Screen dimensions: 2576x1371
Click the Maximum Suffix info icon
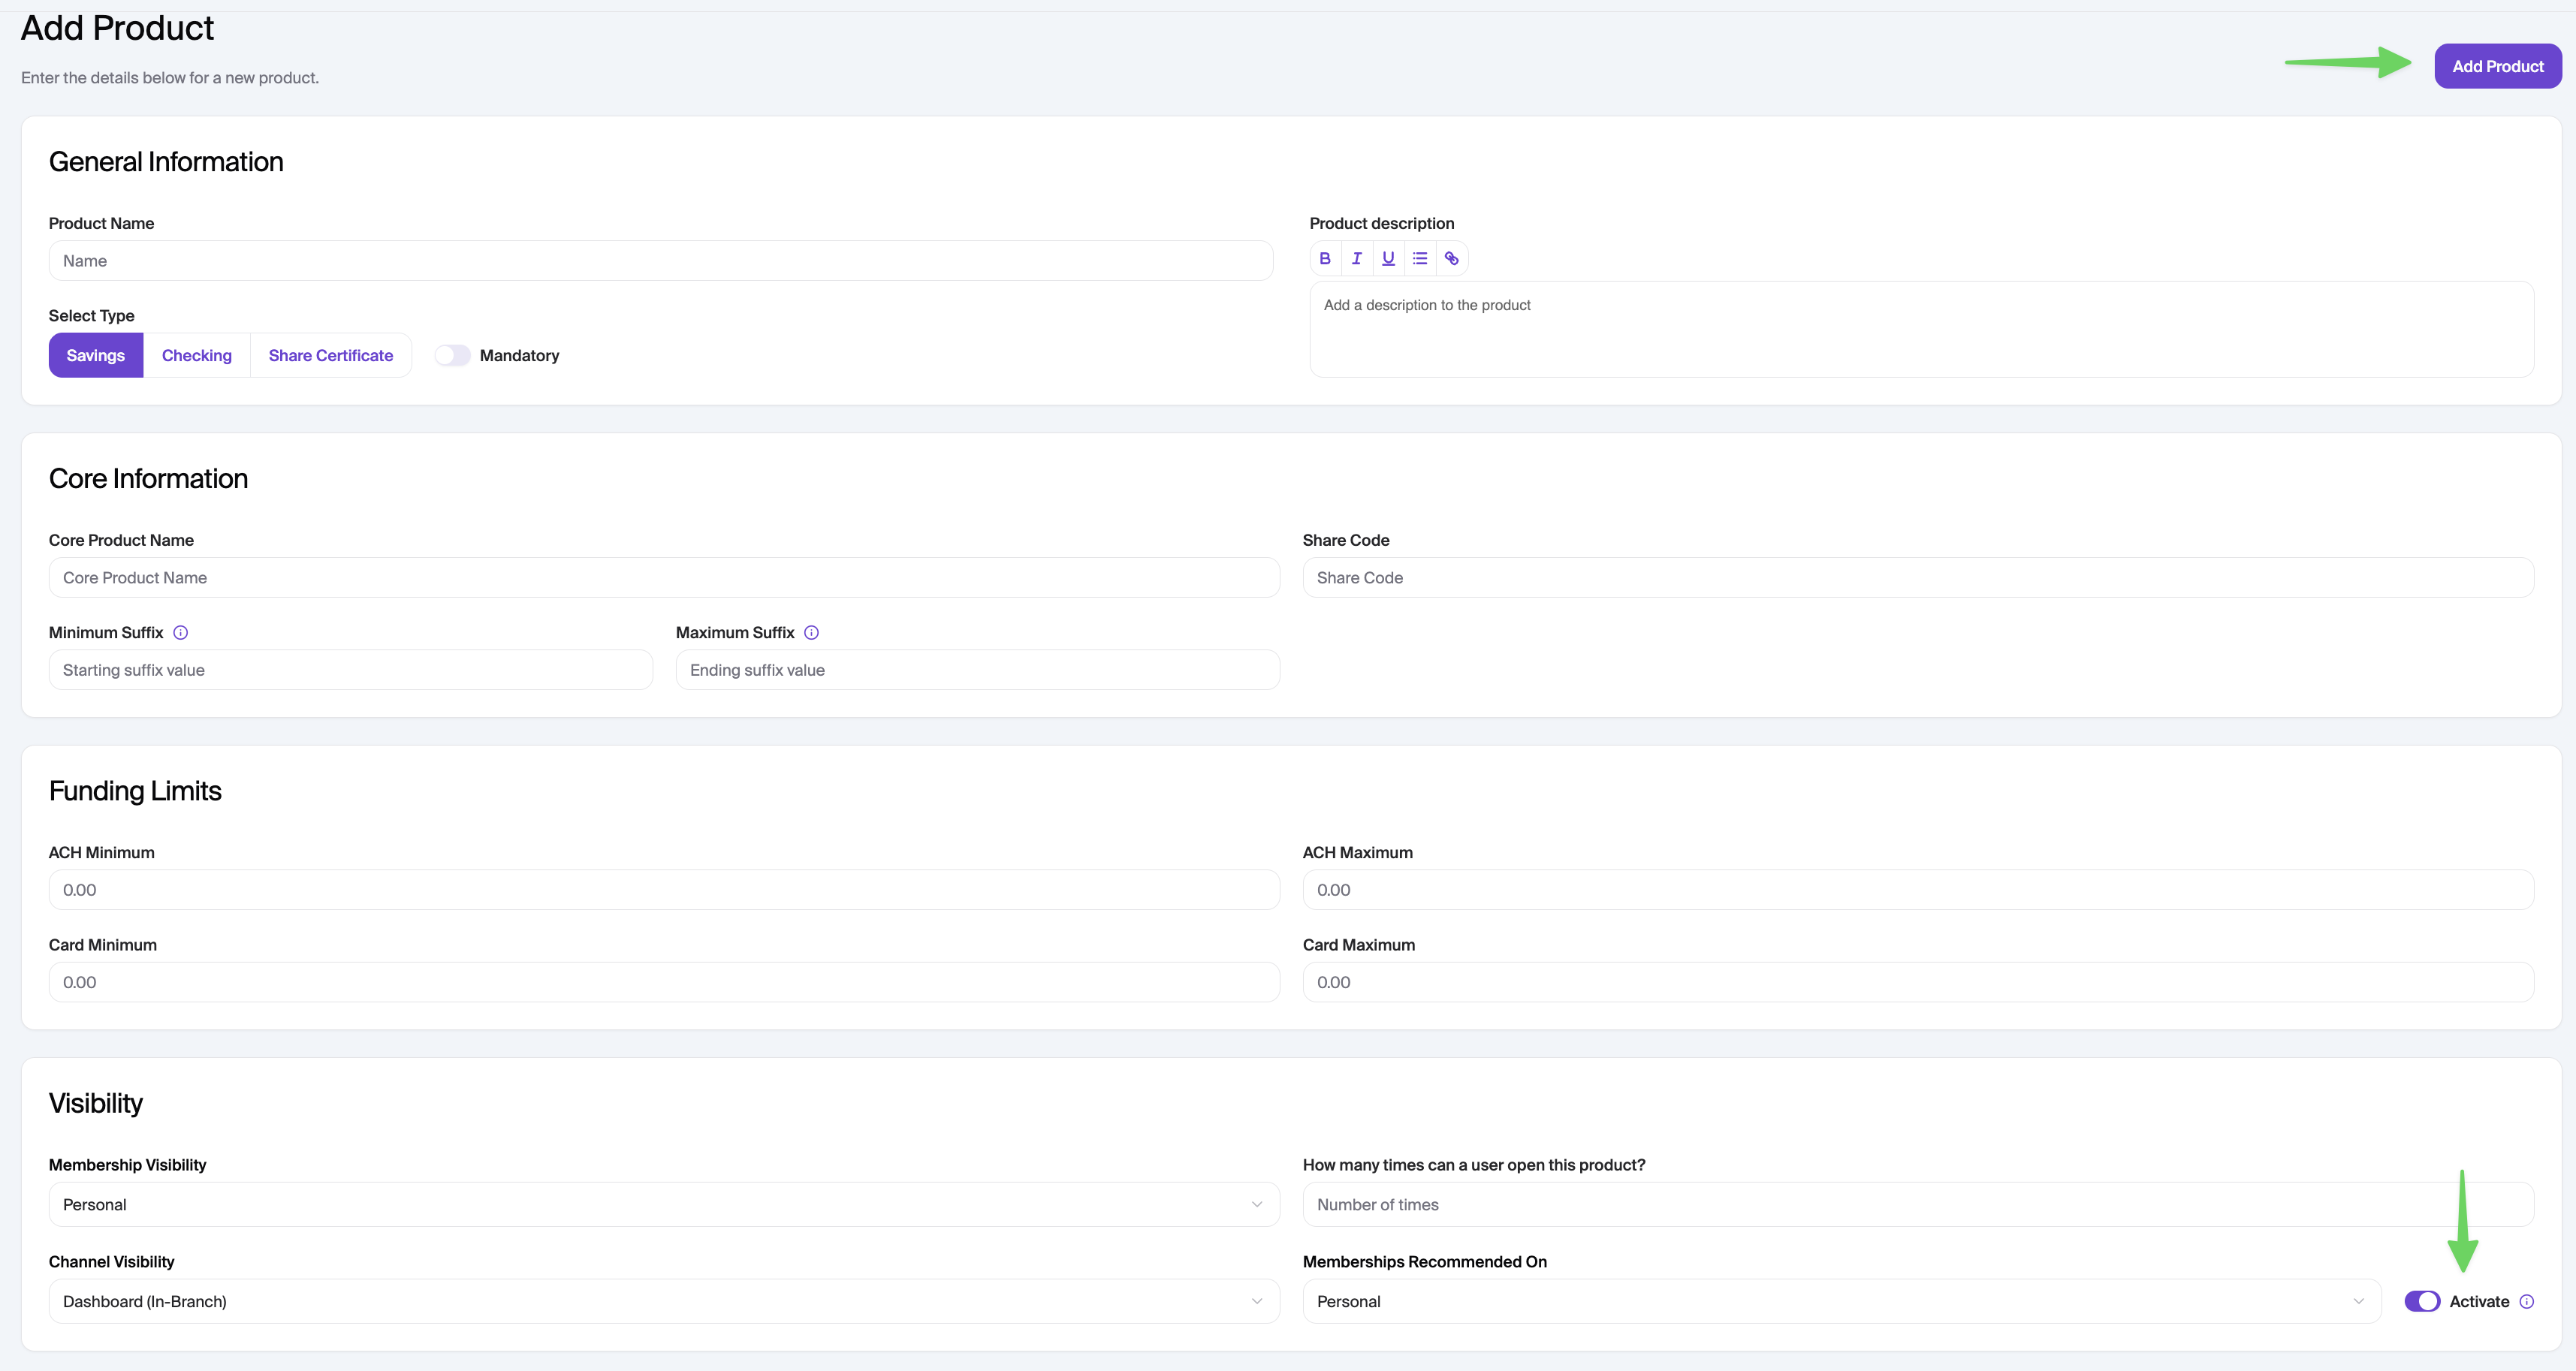tap(812, 633)
